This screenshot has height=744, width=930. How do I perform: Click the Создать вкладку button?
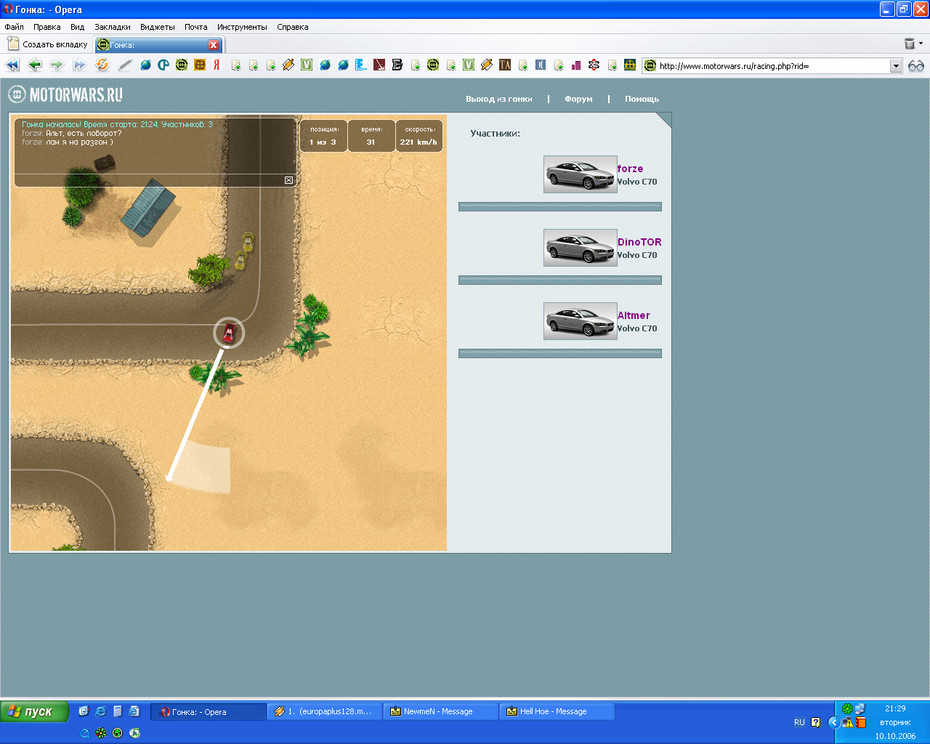click(47, 44)
